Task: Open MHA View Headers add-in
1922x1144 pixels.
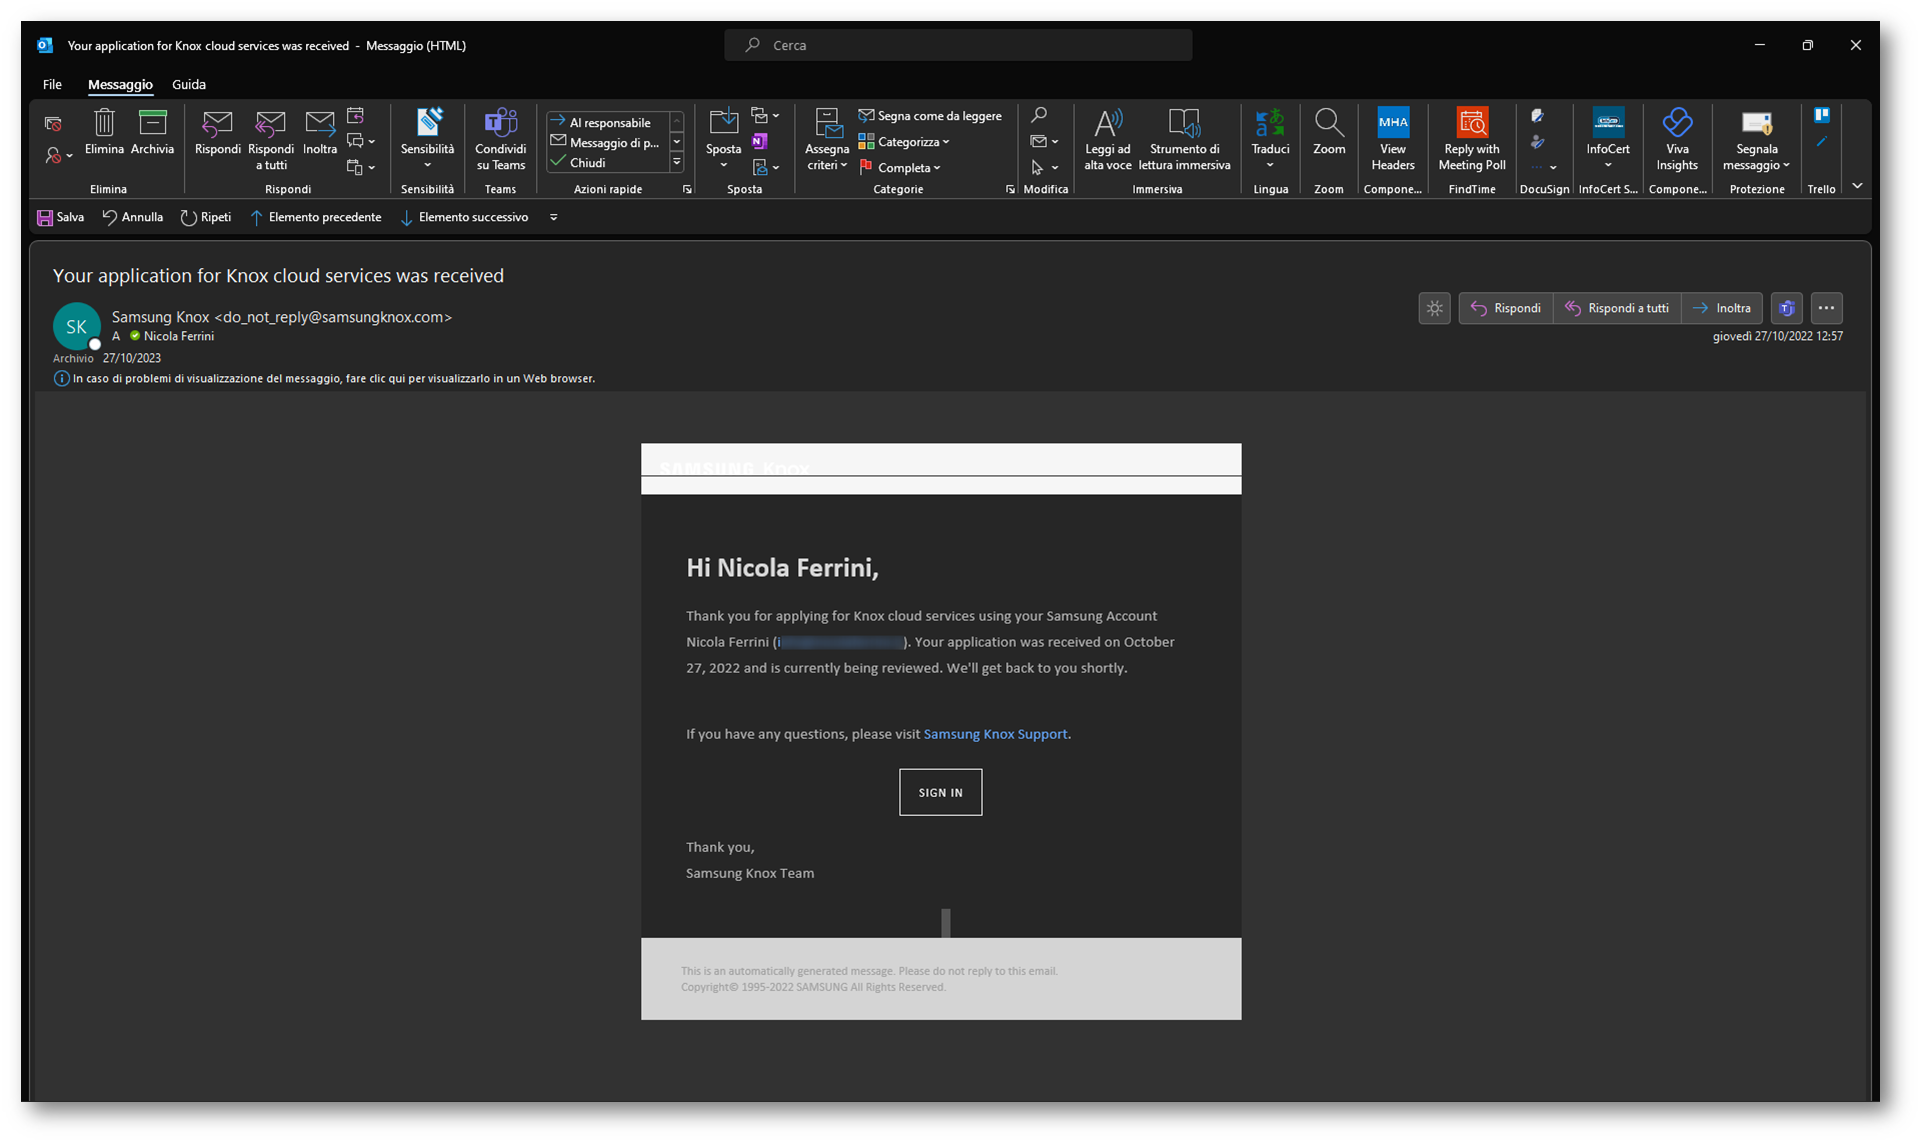Action: [1393, 140]
